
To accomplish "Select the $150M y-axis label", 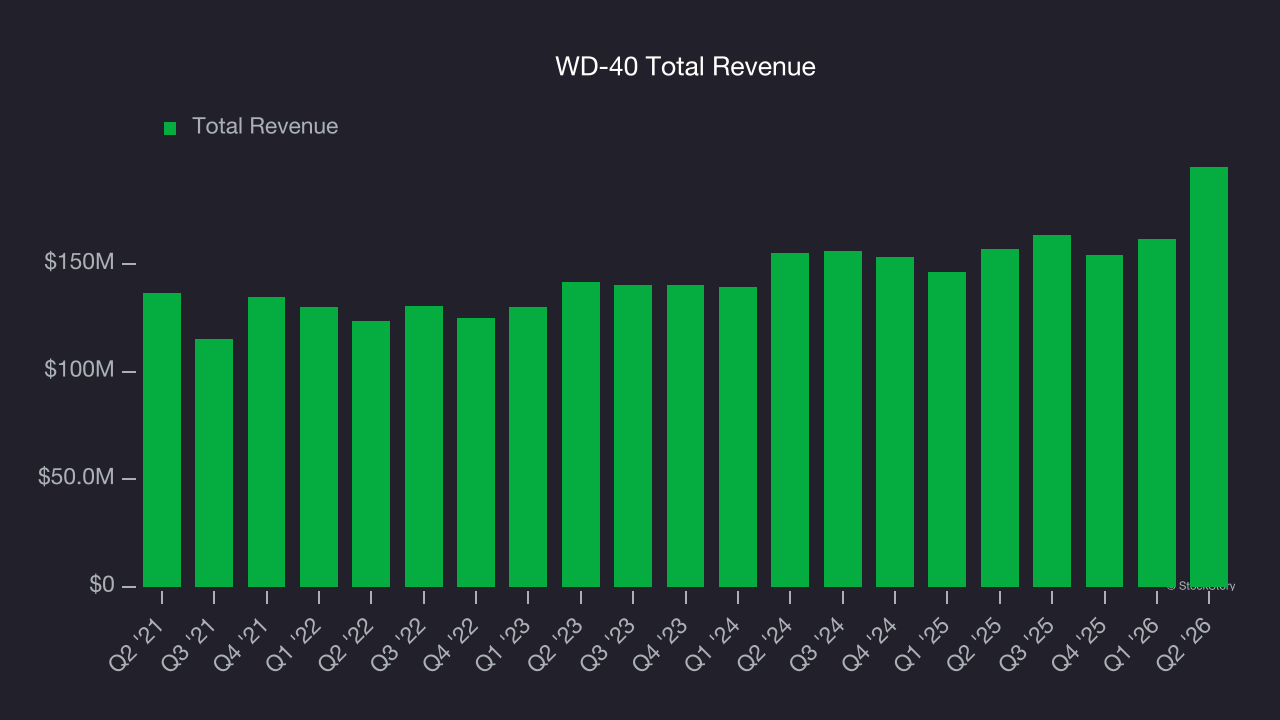I will 79,263.
